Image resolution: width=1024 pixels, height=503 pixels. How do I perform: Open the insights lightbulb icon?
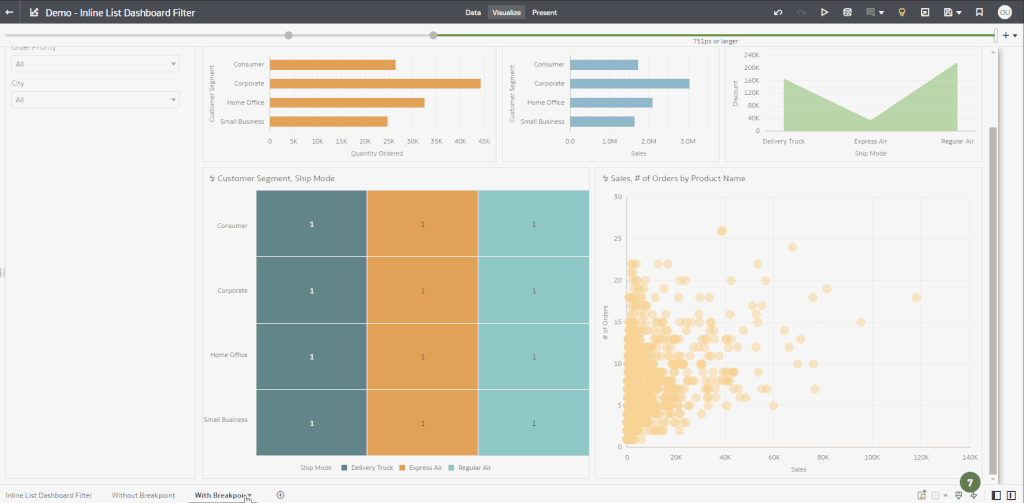901,13
